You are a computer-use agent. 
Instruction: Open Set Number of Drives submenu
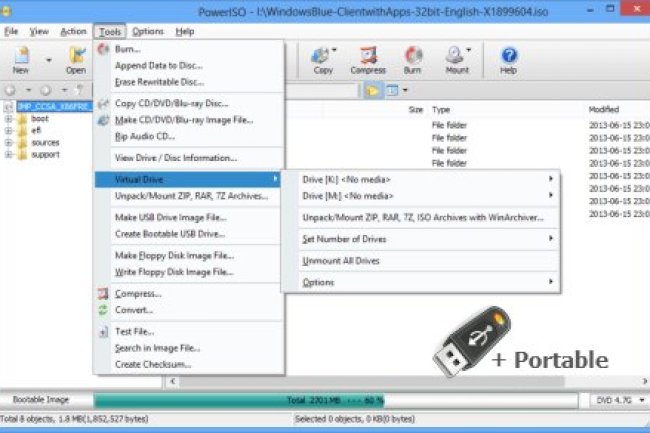point(427,239)
